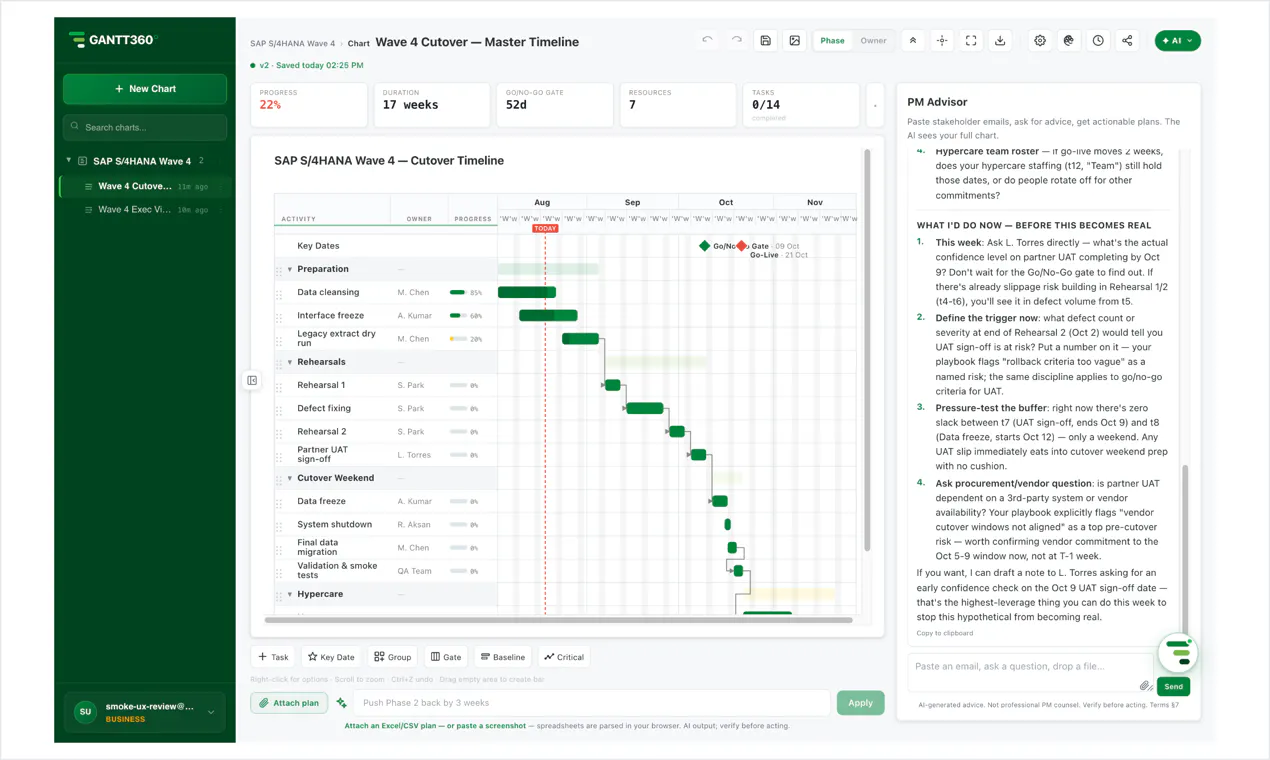
Task: Open Wave 4 Cutover chart item
Action: pyautogui.click(x=146, y=186)
